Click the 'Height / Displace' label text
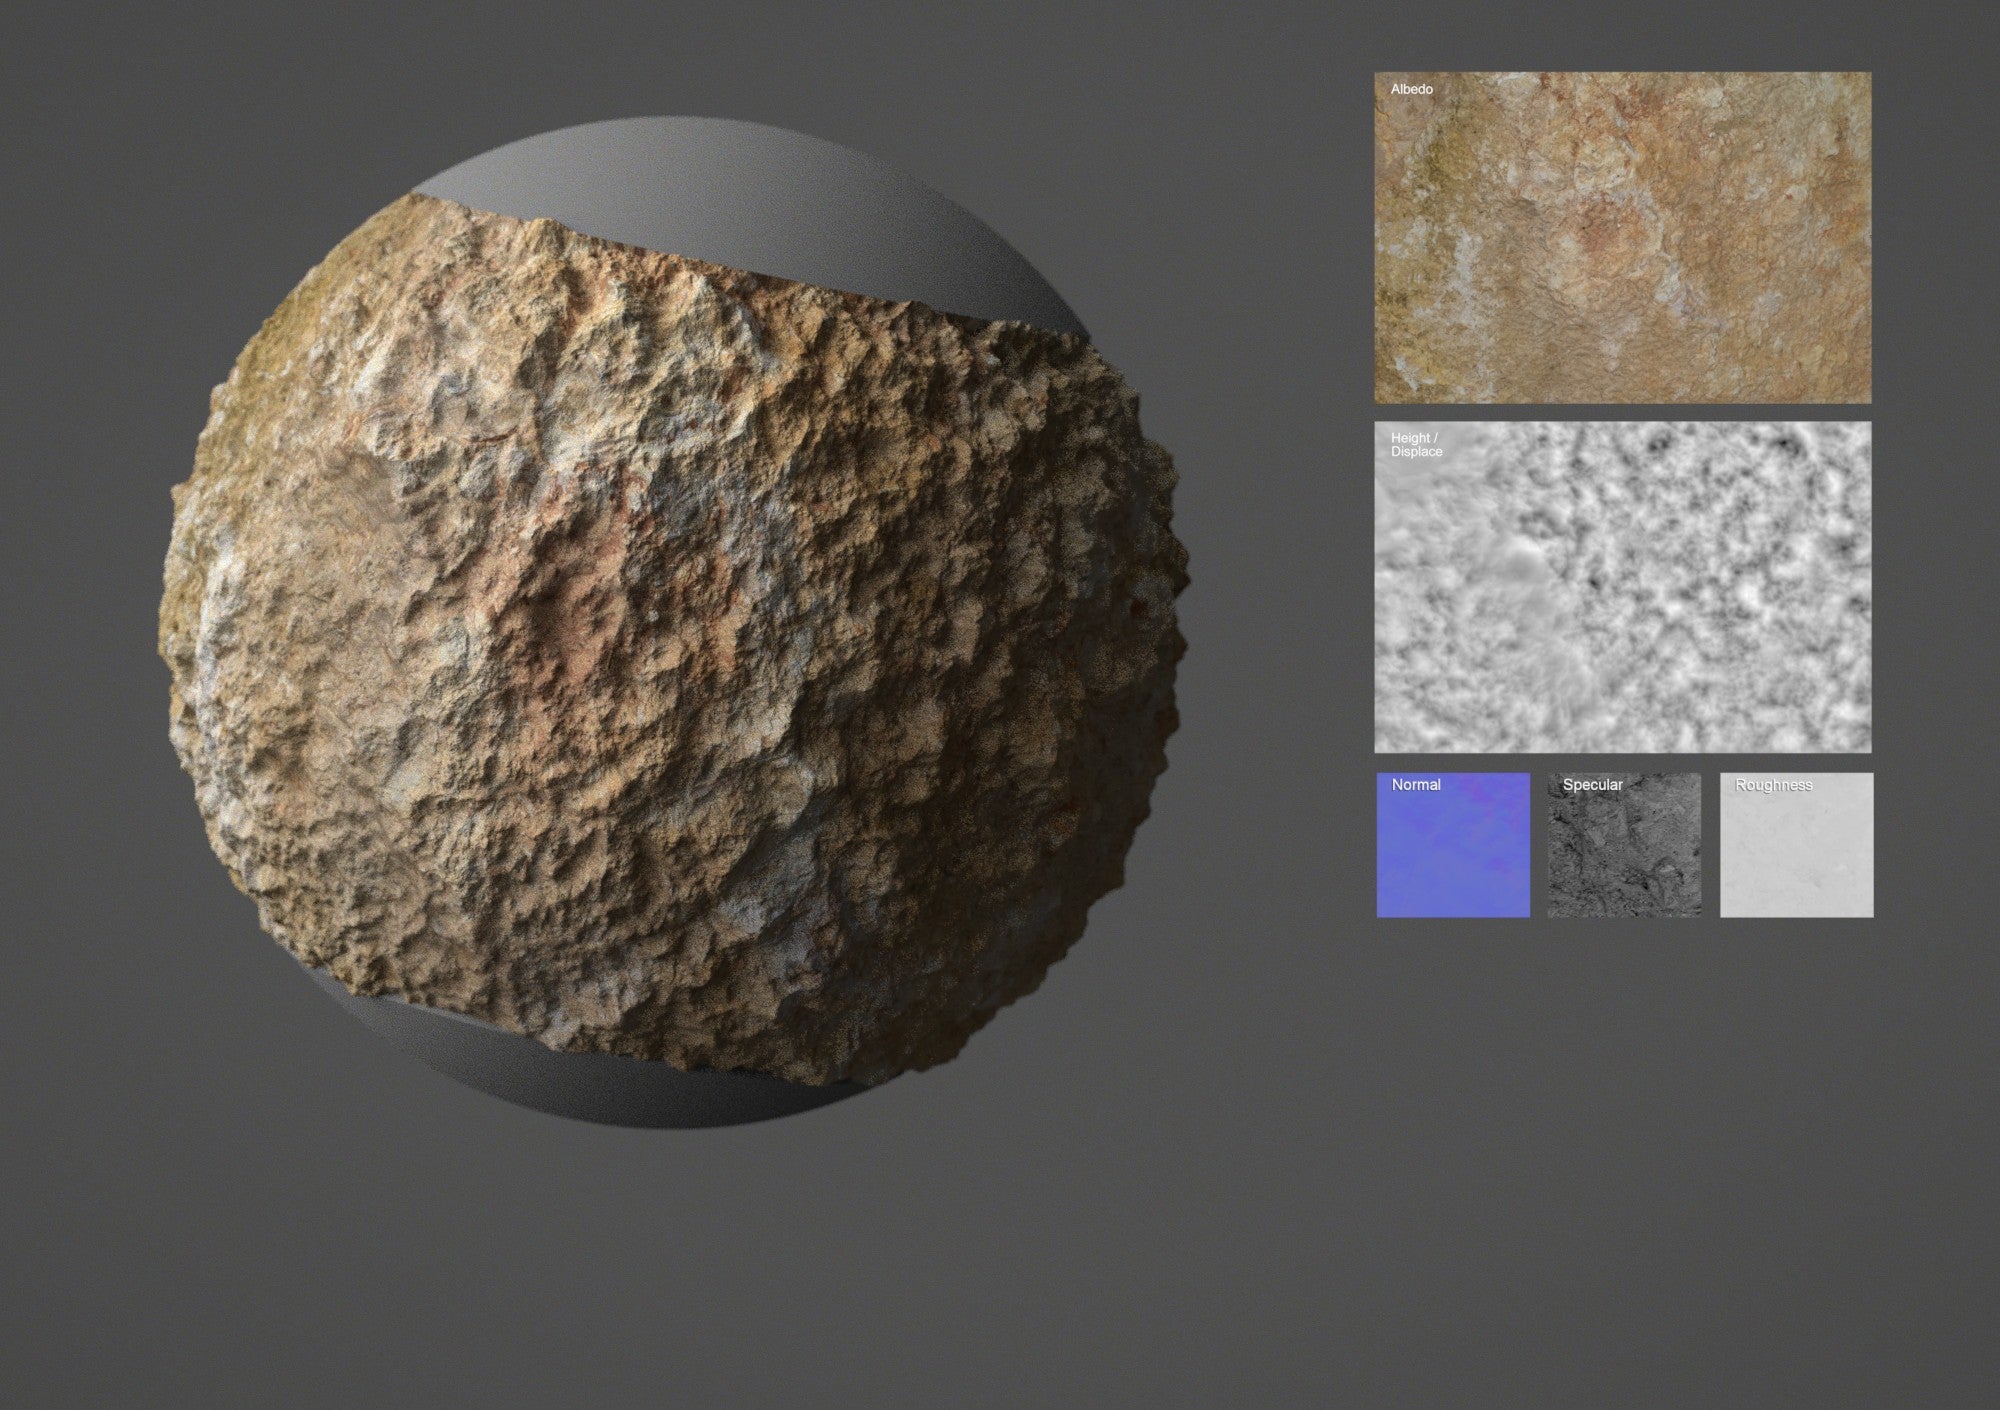 1416,445
